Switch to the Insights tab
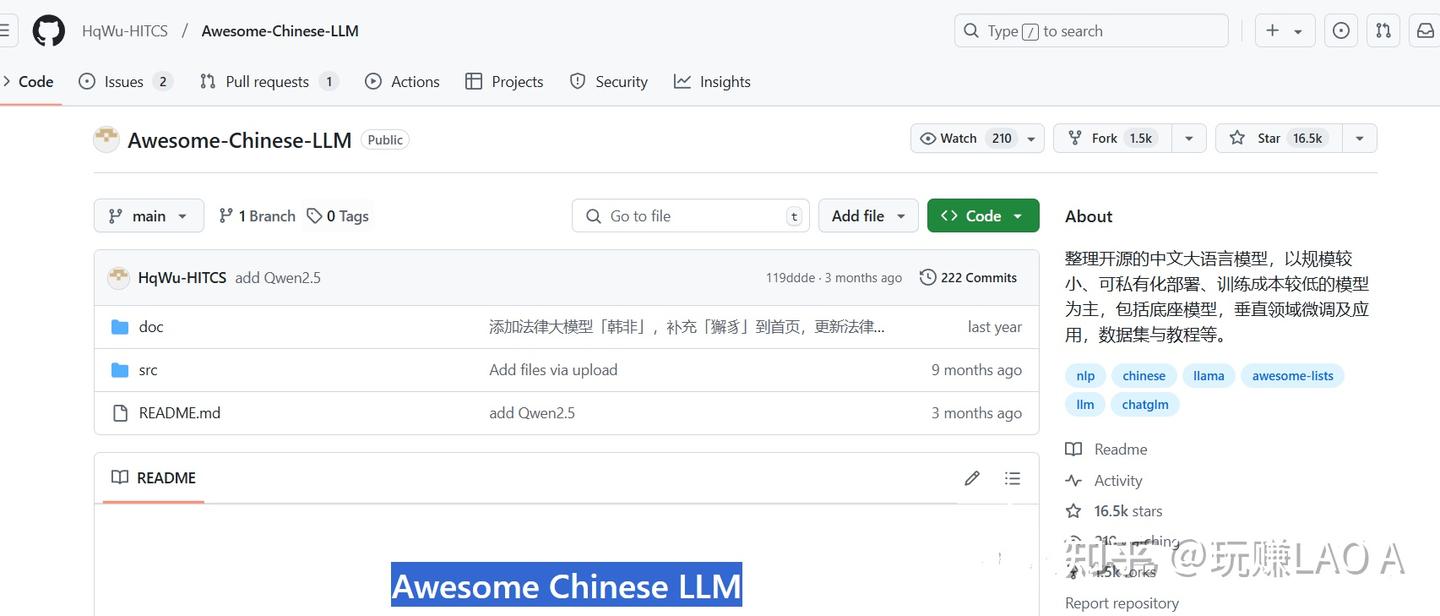The image size is (1440, 616). [x=712, y=81]
